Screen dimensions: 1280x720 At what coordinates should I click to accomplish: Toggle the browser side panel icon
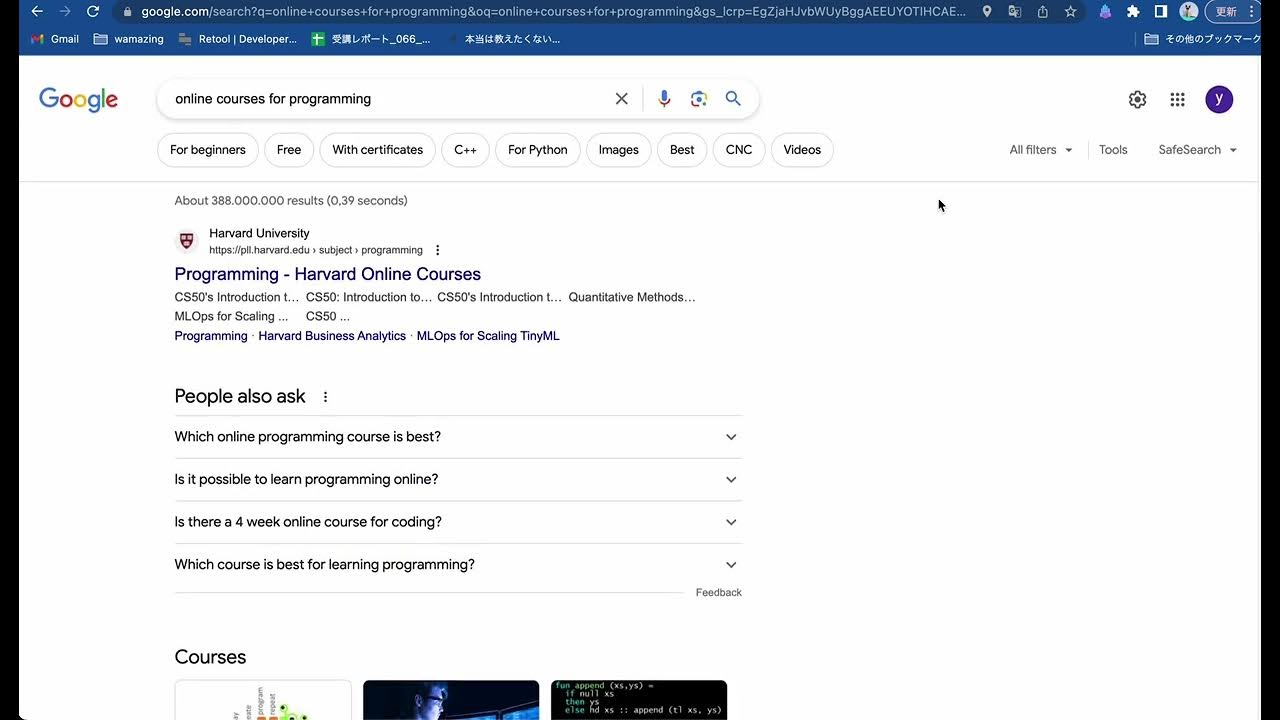[1161, 11]
